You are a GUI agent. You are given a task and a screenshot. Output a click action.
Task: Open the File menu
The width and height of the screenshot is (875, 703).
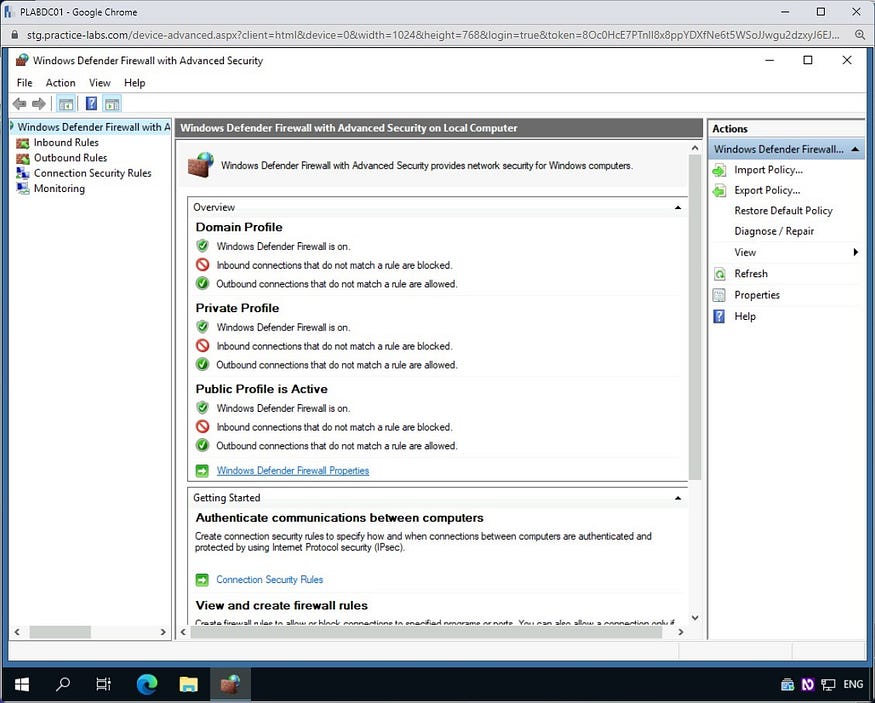pyautogui.click(x=25, y=83)
